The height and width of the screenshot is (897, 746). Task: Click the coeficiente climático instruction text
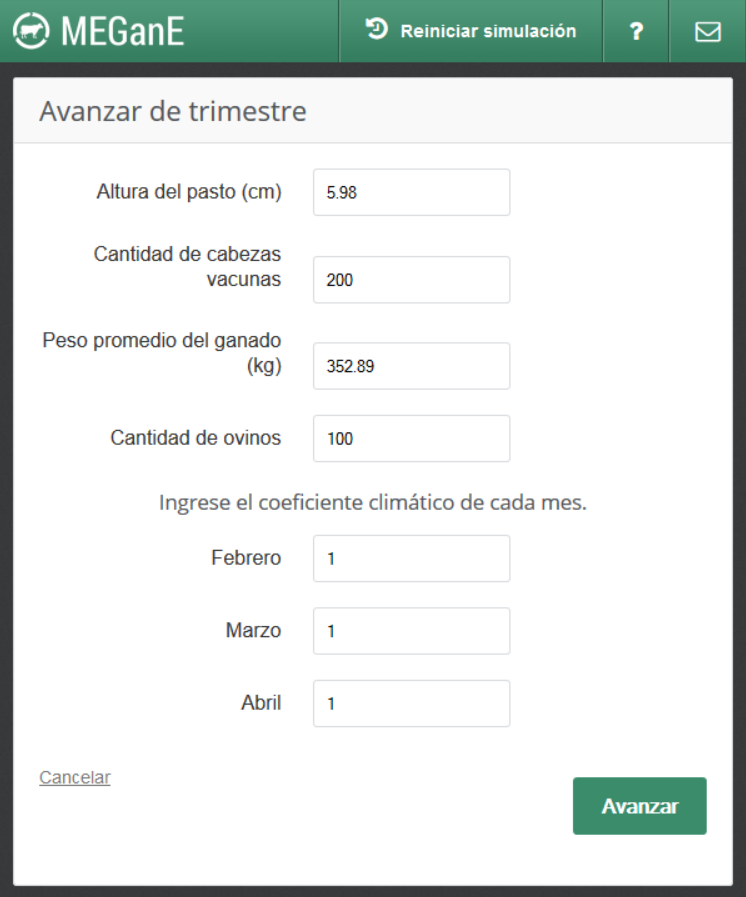click(373, 502)
